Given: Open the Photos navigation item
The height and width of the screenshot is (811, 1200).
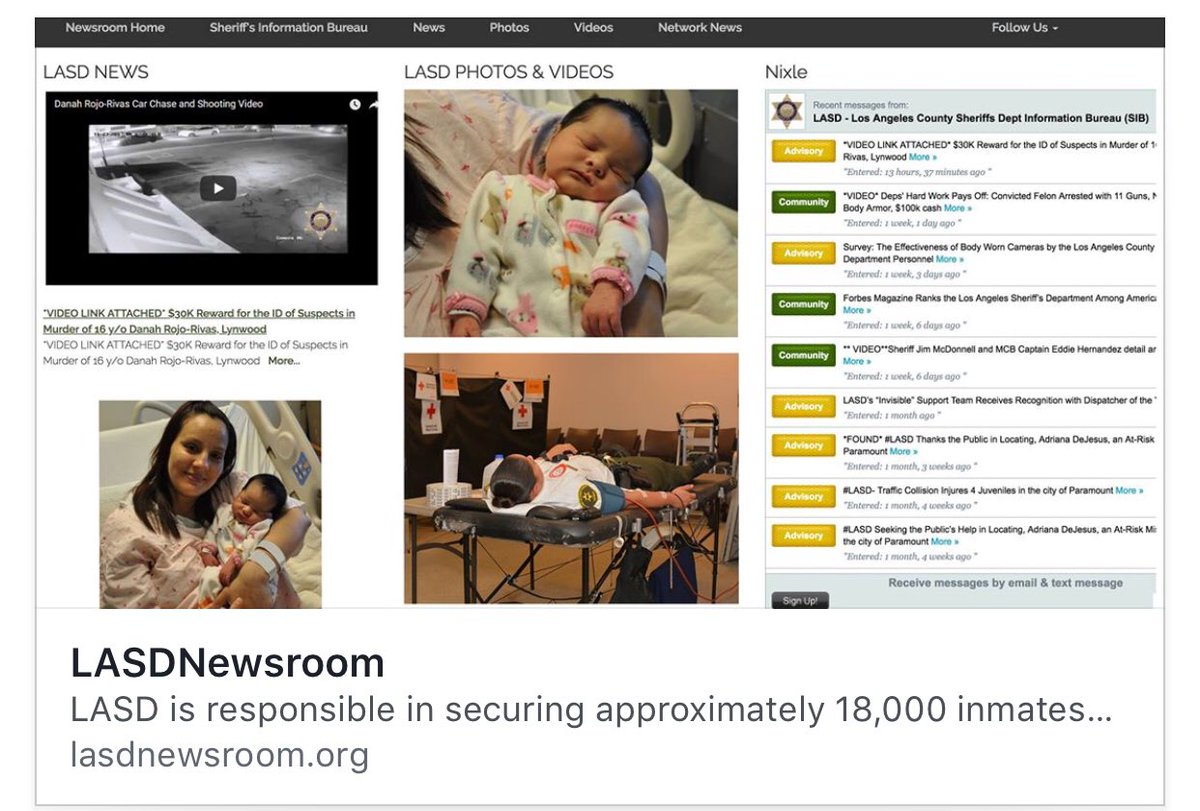Looking at the screenshot, I should (509, 28).
